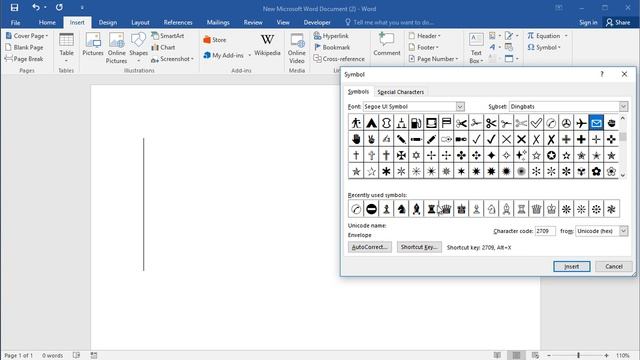Click the 0 words status bar entry
Screen dimensions: 640x360
pos(52,356)
